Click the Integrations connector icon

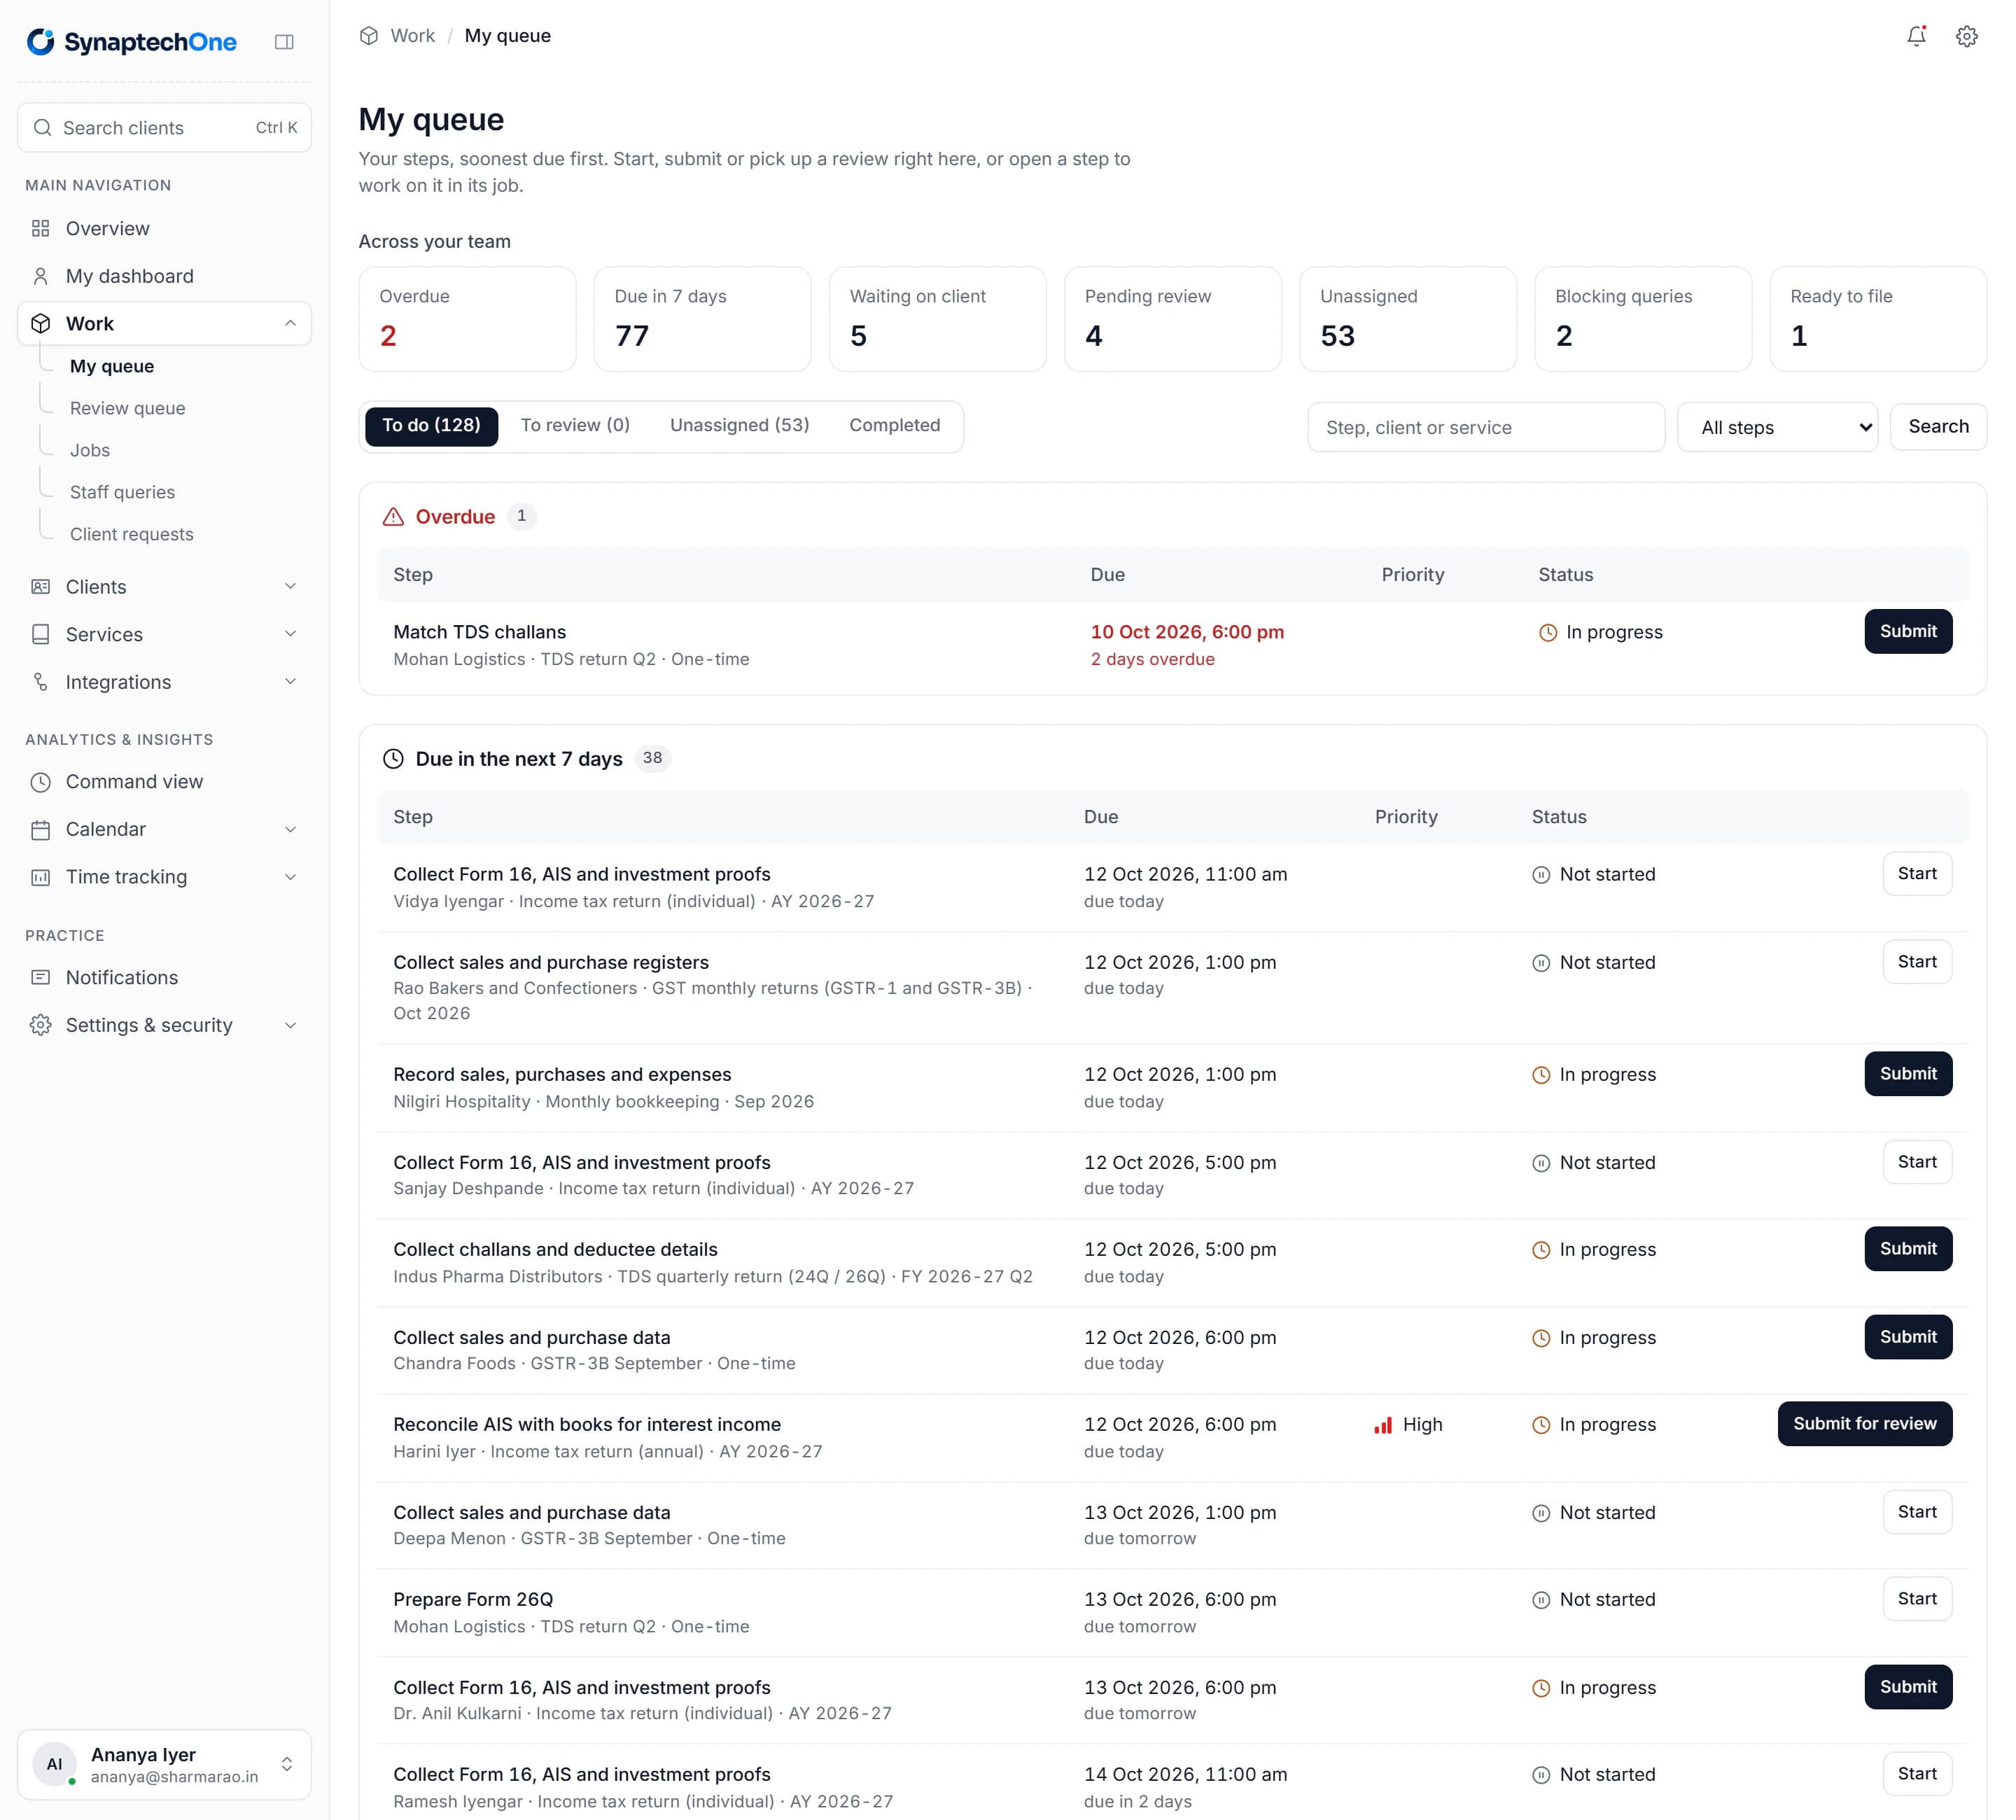click(x=40, y=682)
